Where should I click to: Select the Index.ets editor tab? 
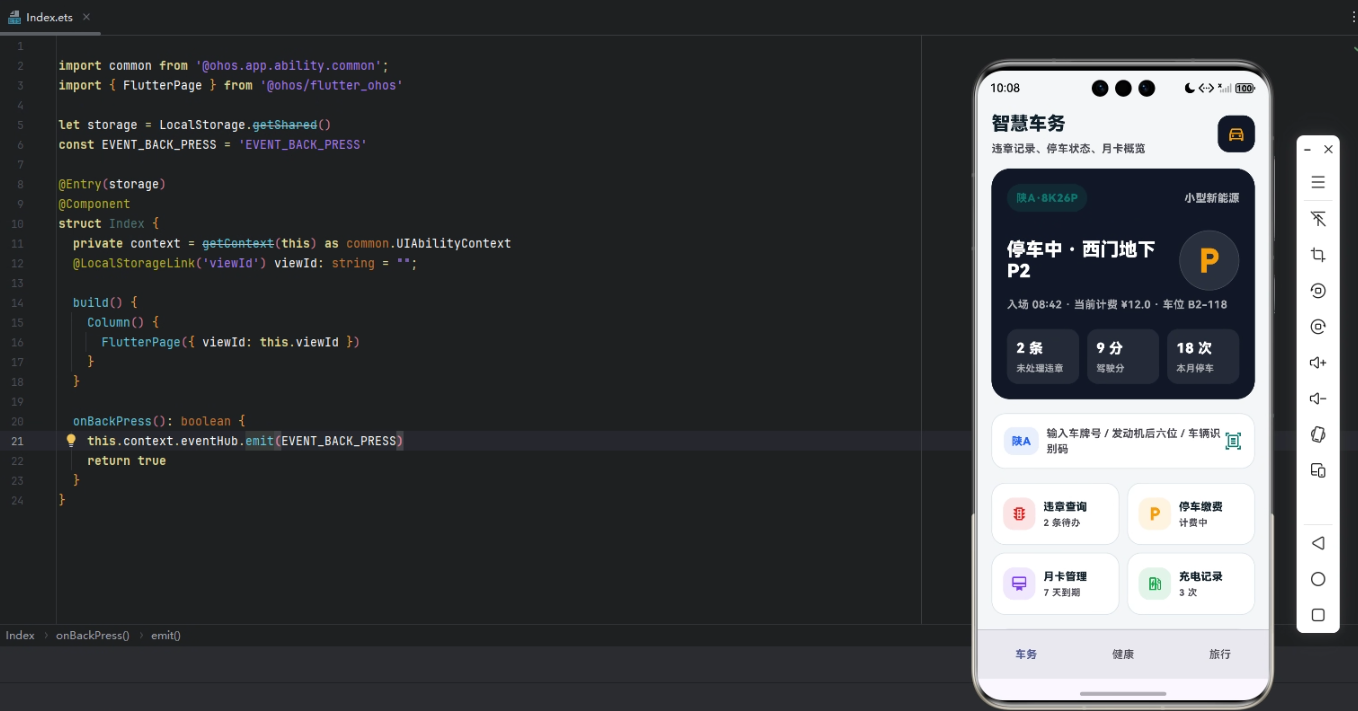50,17
